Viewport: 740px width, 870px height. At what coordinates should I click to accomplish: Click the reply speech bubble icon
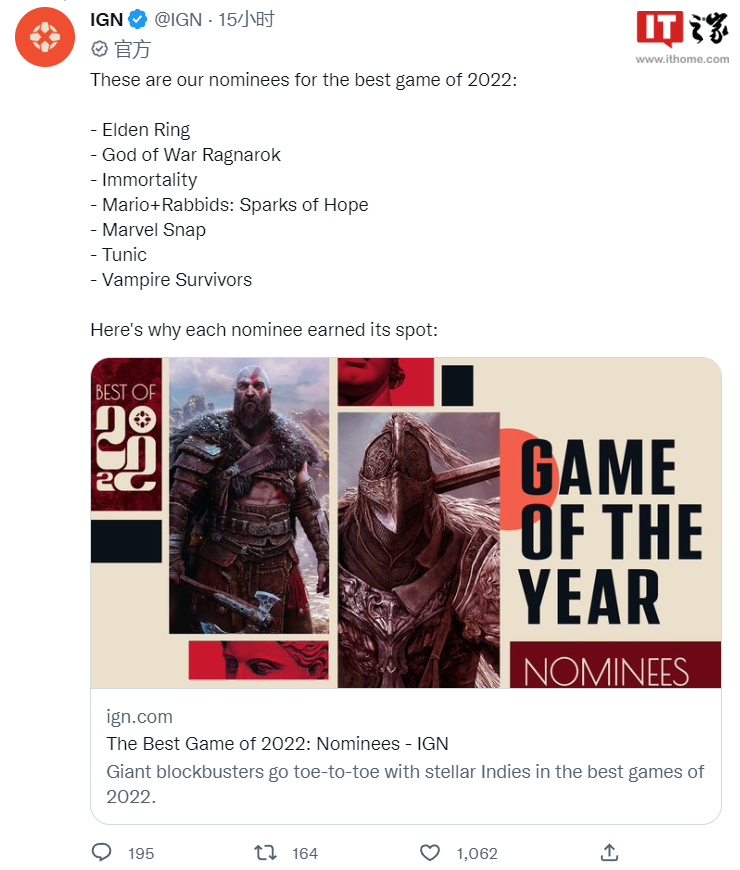[102, 853]
